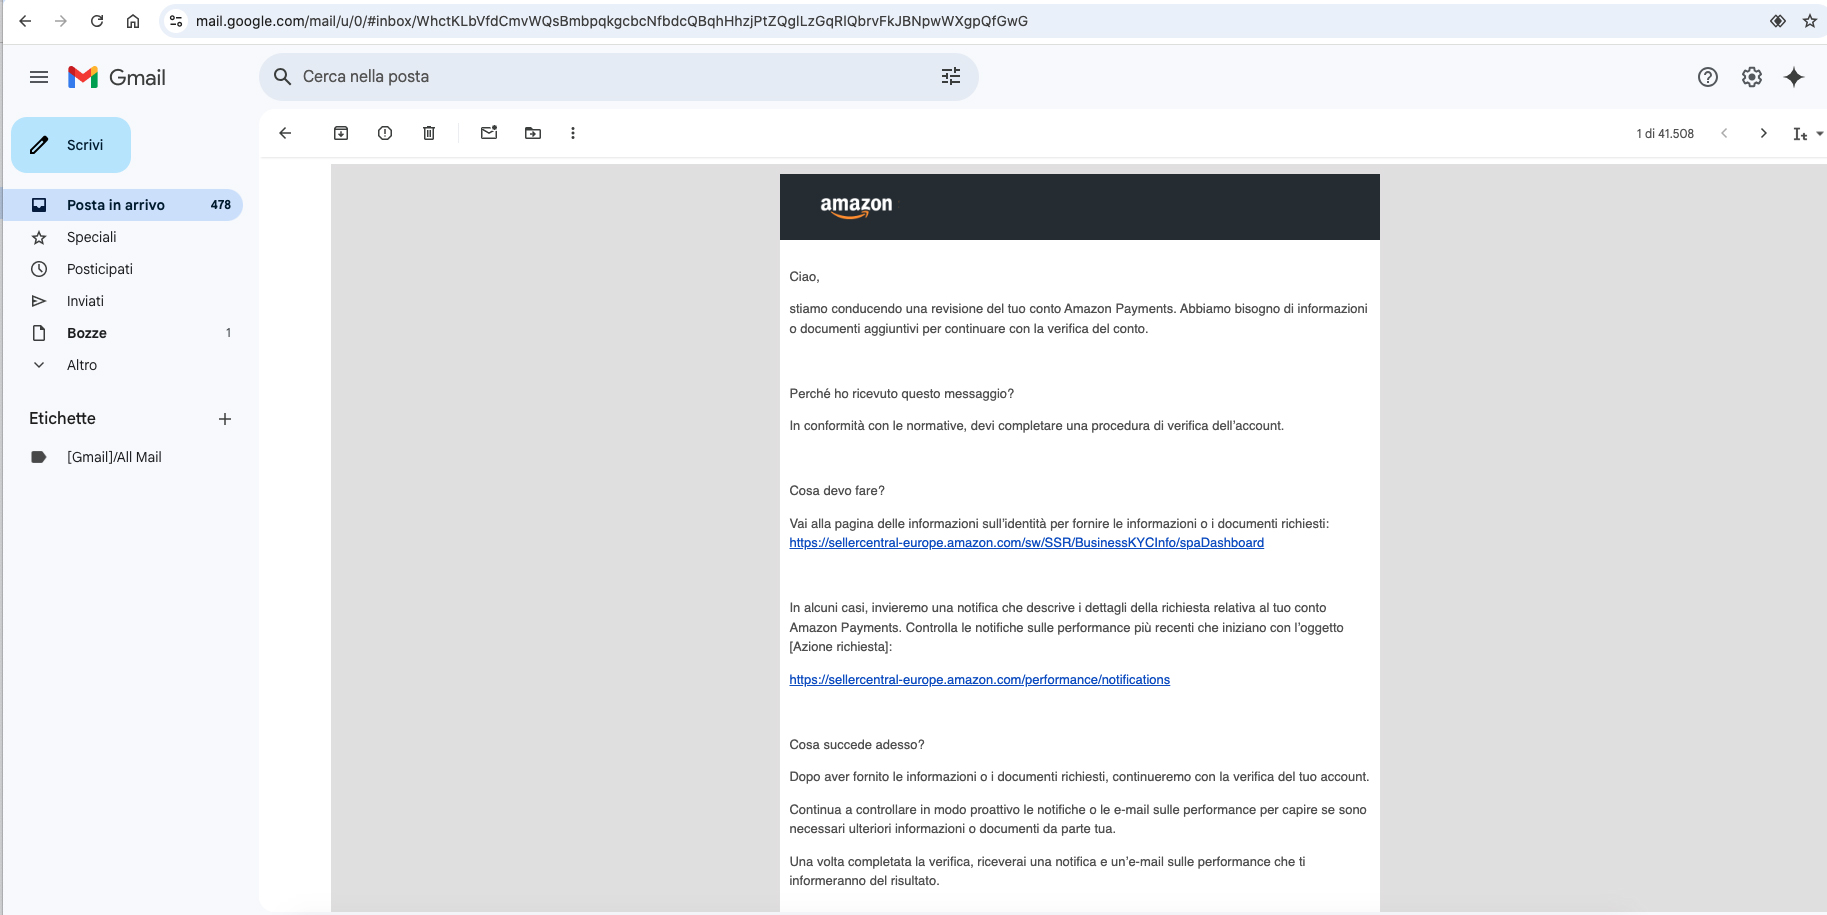Report this email as spam
1827x915 pixels.
(385, 133)
